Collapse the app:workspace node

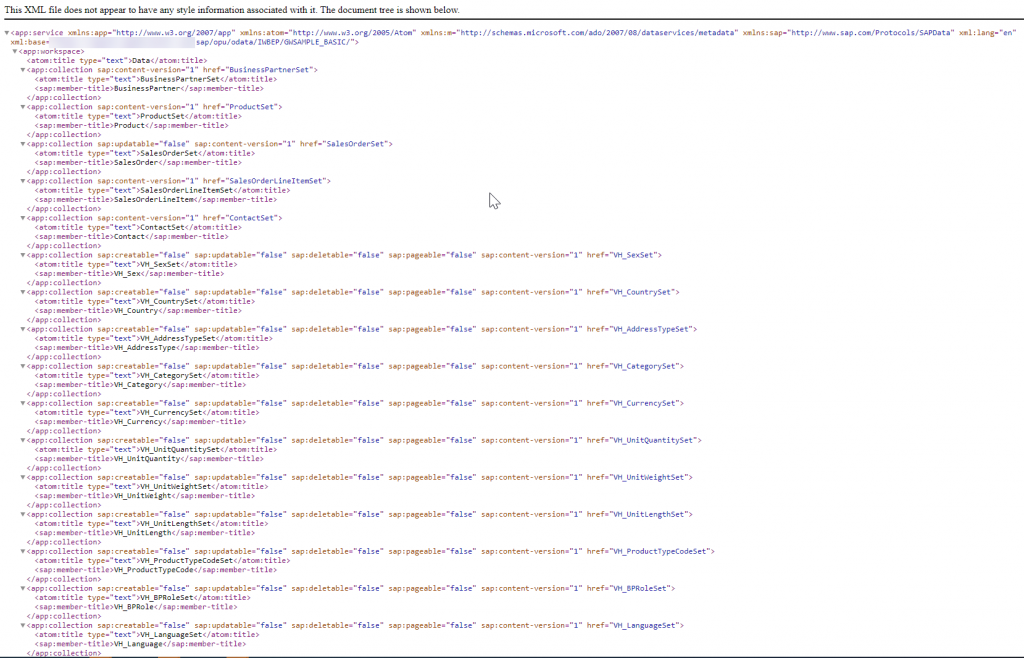click(14, 51)
